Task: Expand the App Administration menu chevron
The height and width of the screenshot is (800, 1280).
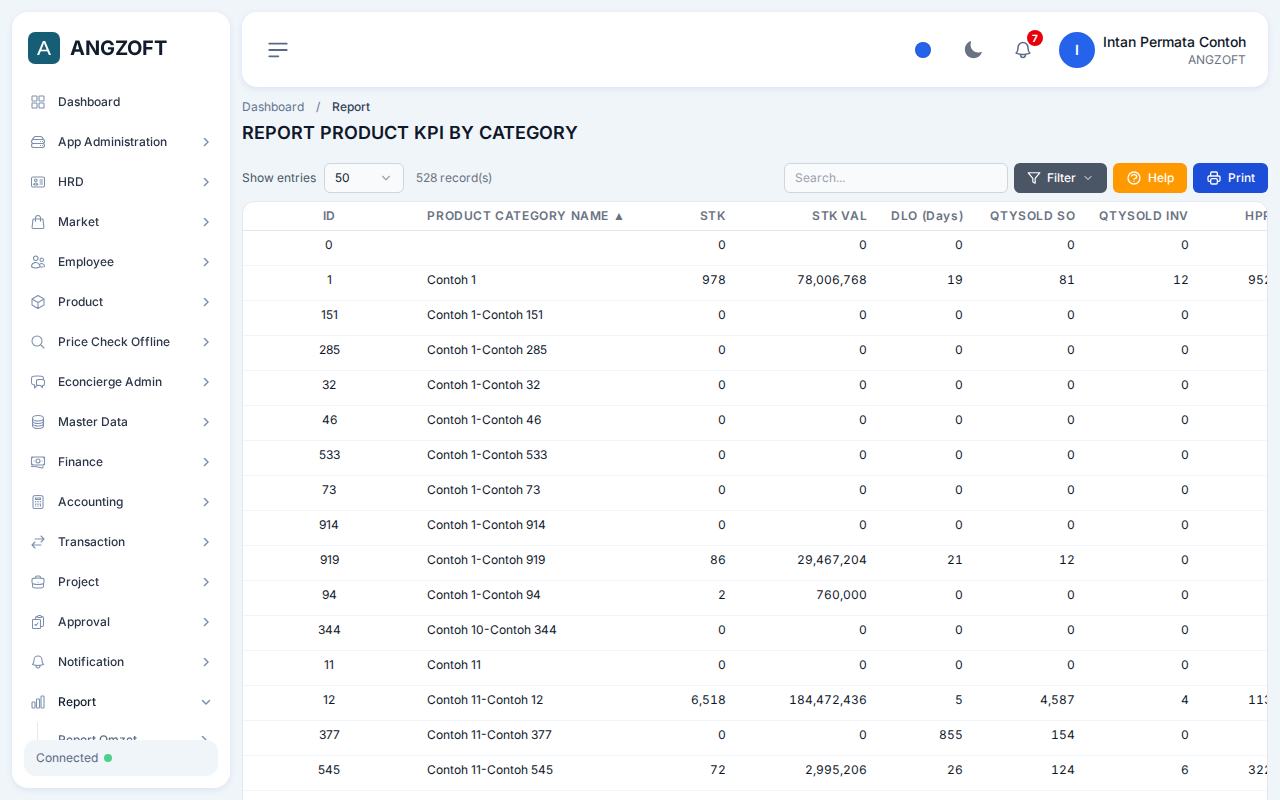Action: [206, 142]
